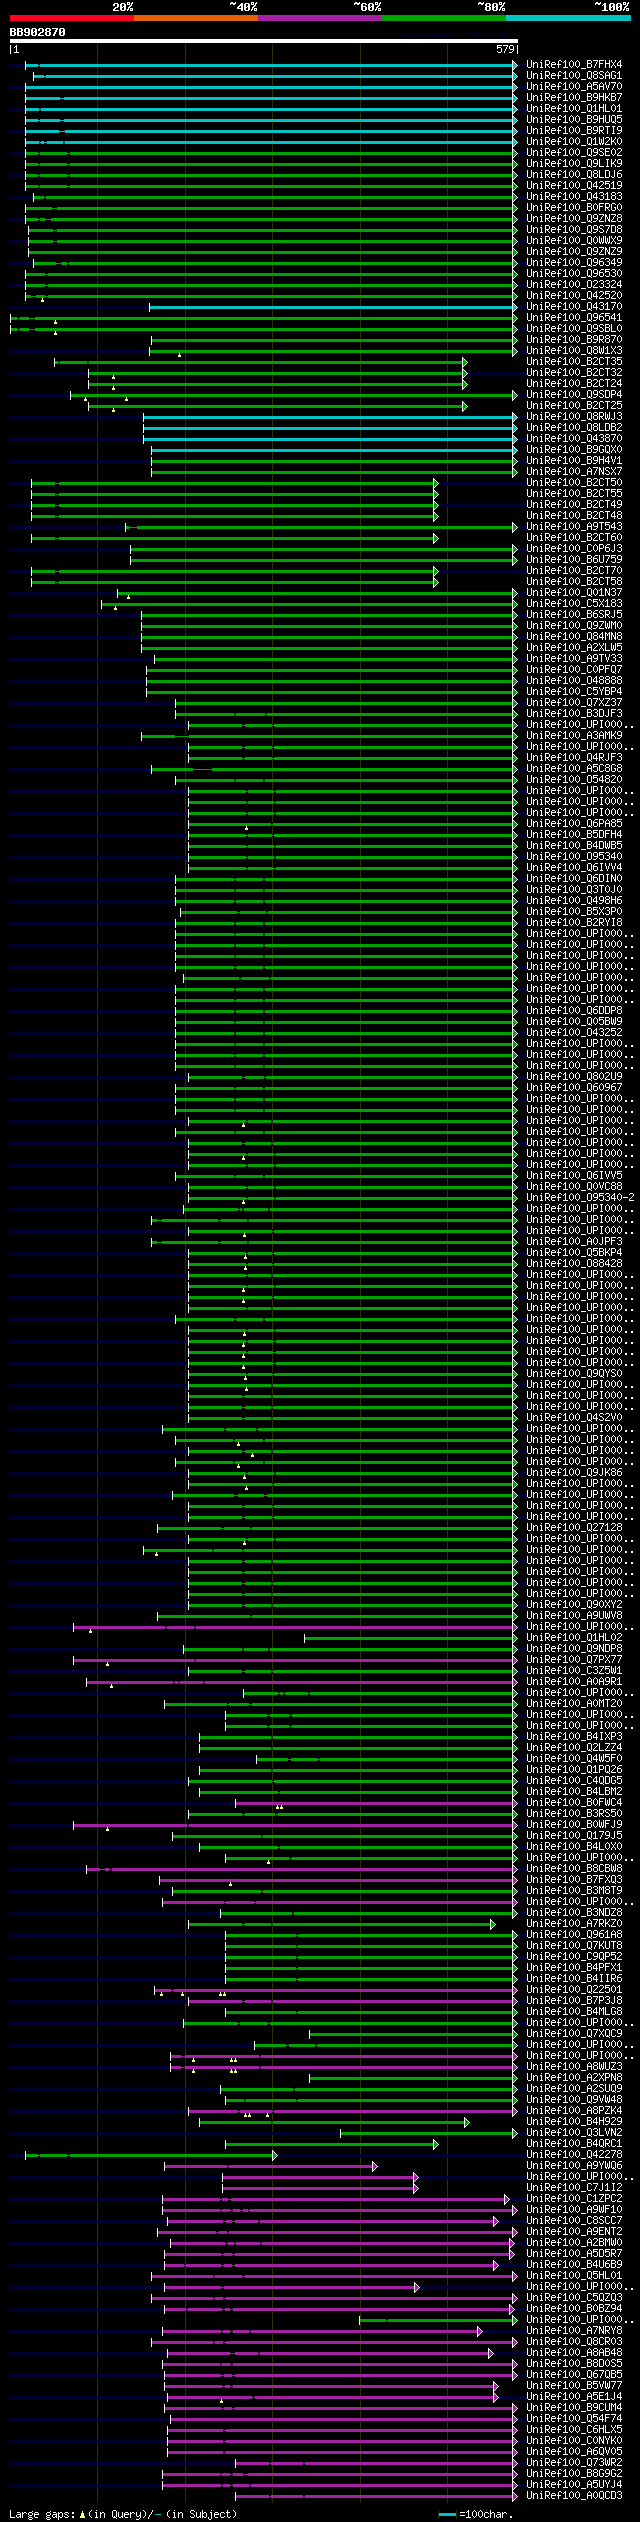The width and height of the screenshot is (640, 2522).
Task: Select the UniRef100_A9T543 label
Action: 574,527
